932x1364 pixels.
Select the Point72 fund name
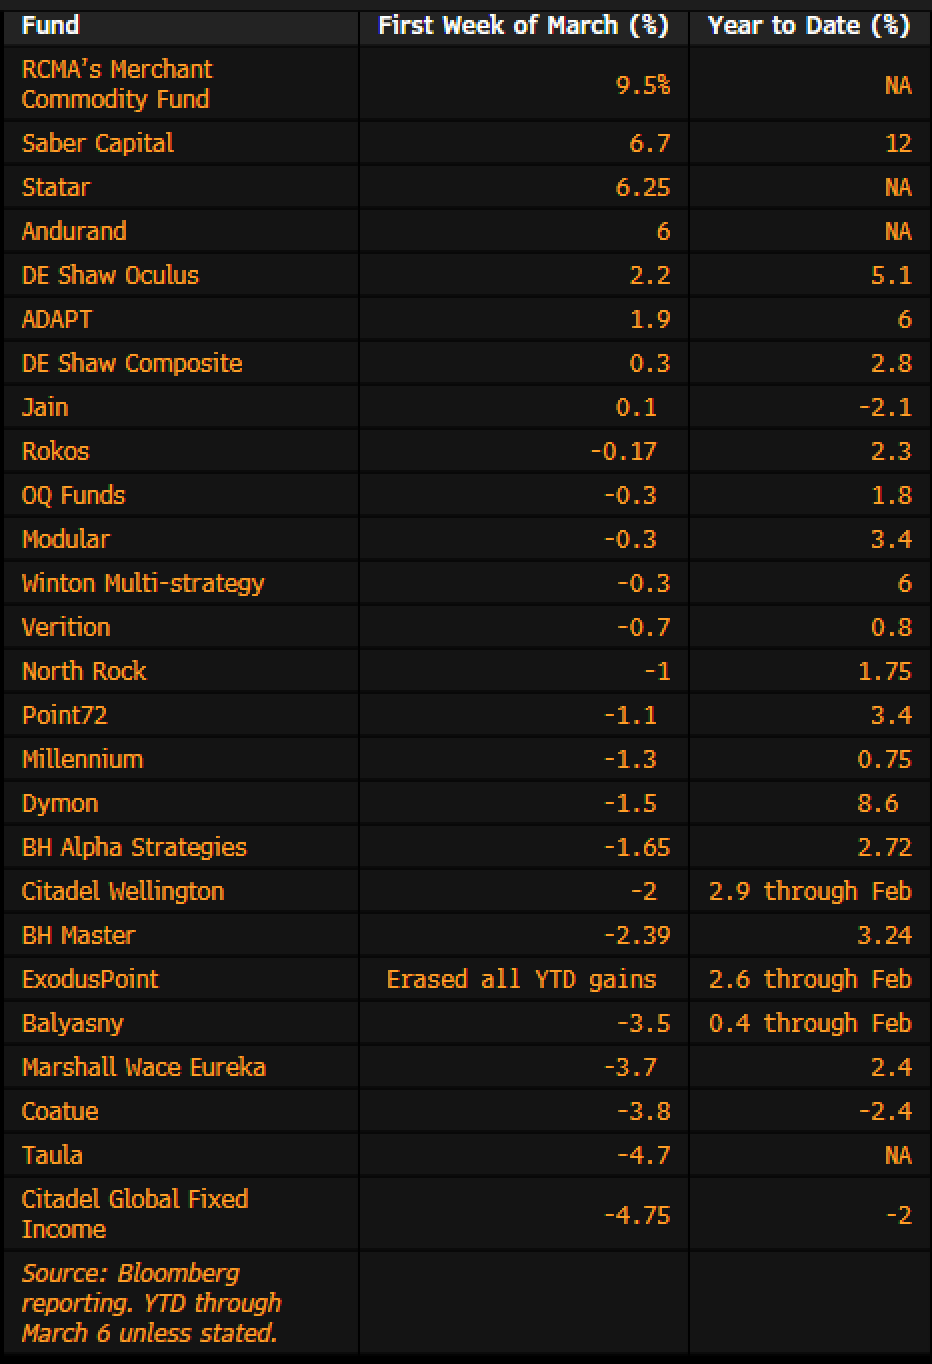click(x=64, y=715)
